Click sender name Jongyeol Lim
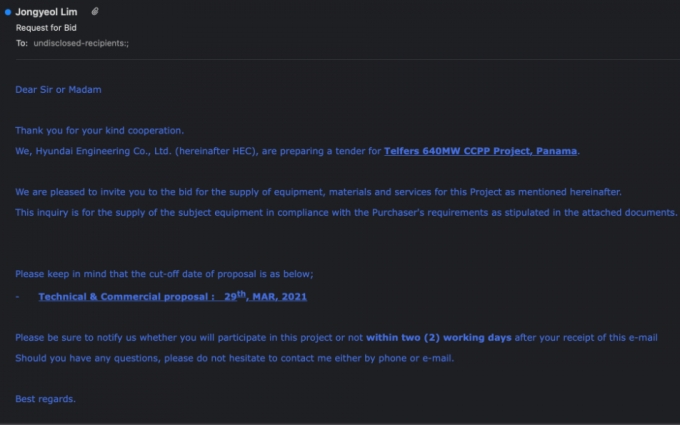The image size is (680, 425). point(46,12)
